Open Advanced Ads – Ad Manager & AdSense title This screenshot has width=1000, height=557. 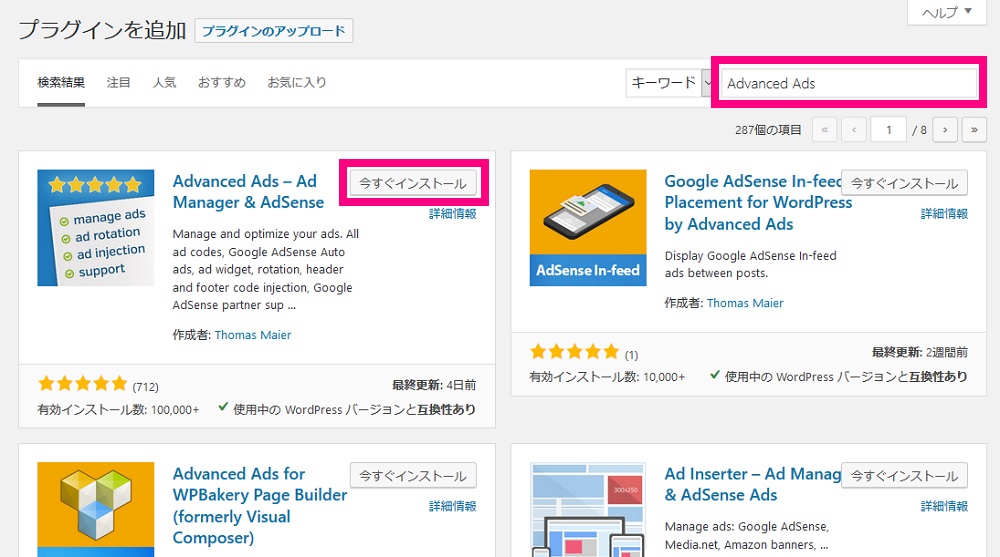point(249,191)
